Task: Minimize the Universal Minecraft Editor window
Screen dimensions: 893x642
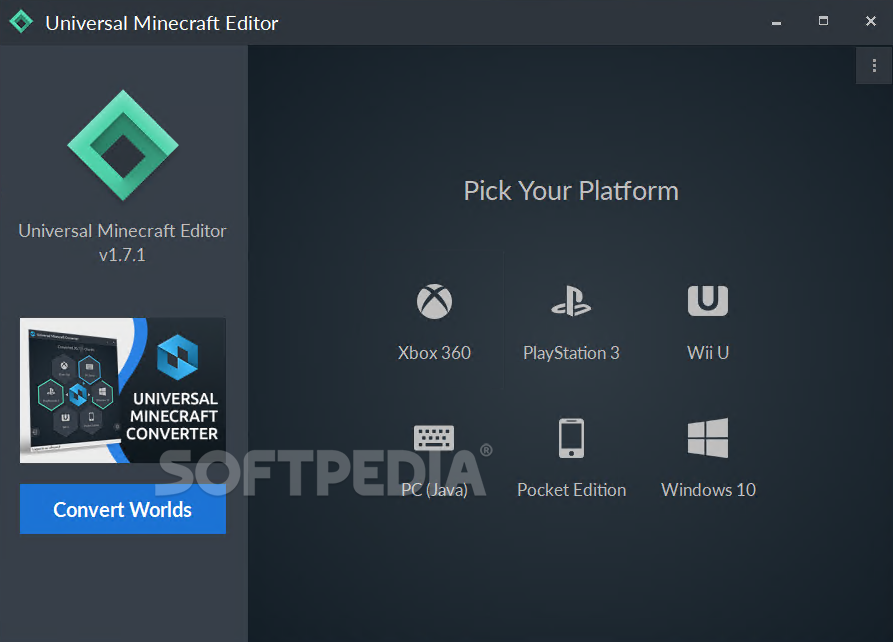Action: pos(776,22)
